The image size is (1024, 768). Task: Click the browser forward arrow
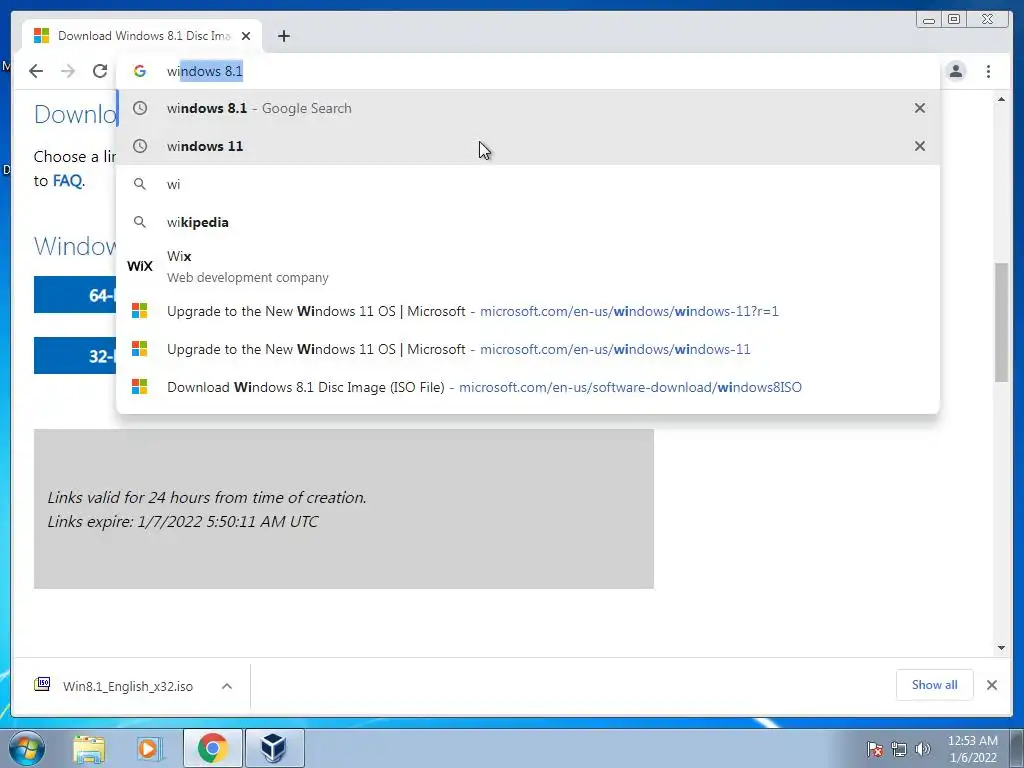pos(68,71)
